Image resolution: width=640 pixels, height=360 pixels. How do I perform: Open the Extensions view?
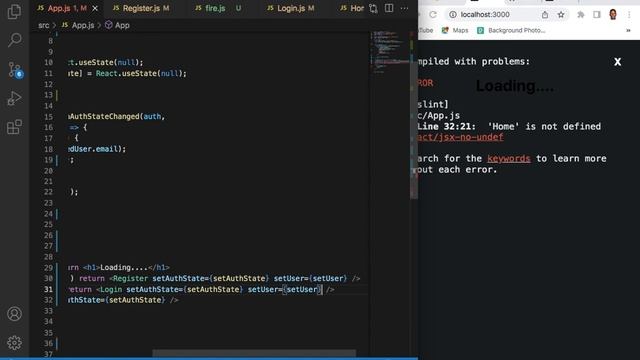pyautogui.click(x=14, y=127)
